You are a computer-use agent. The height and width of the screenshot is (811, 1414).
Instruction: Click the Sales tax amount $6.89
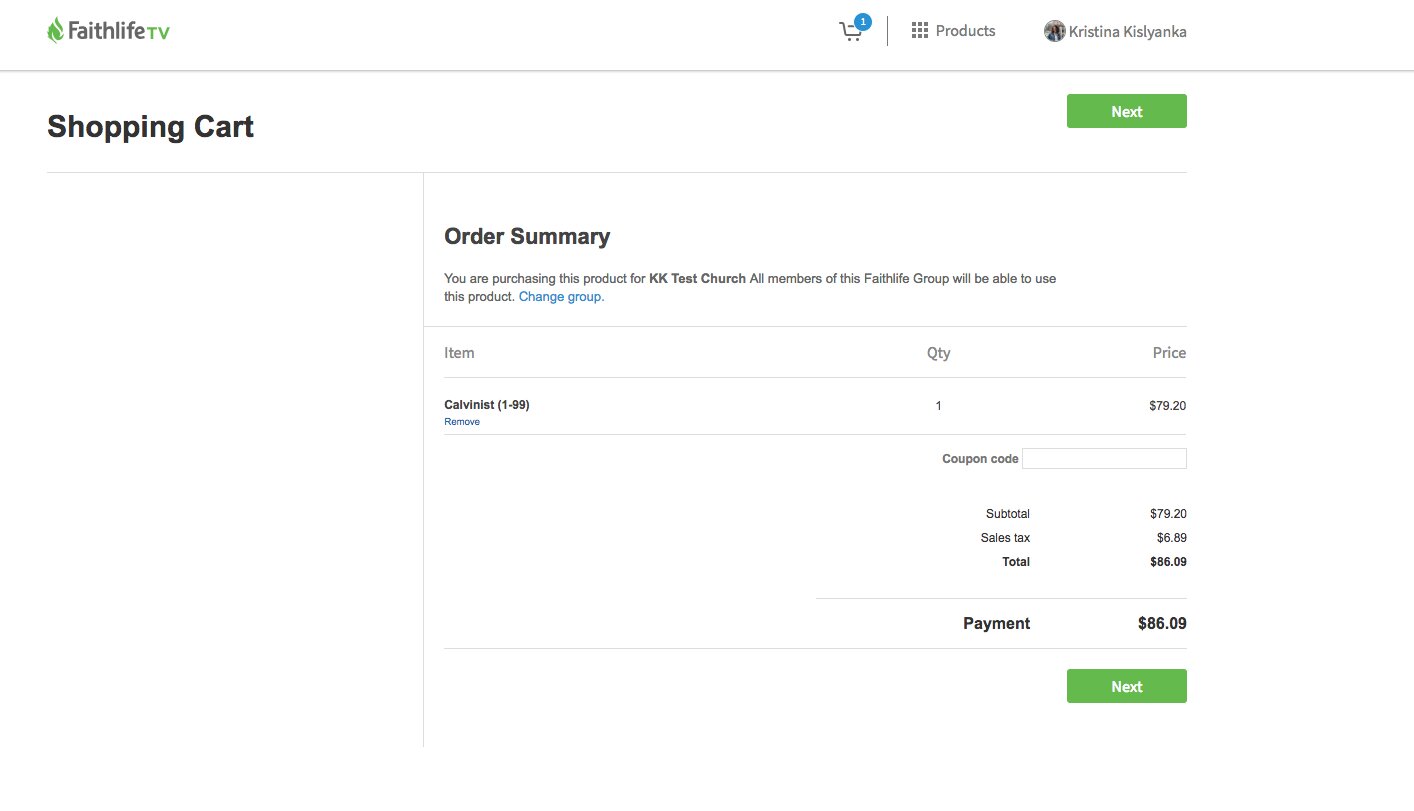click(x=1172, y=538)
